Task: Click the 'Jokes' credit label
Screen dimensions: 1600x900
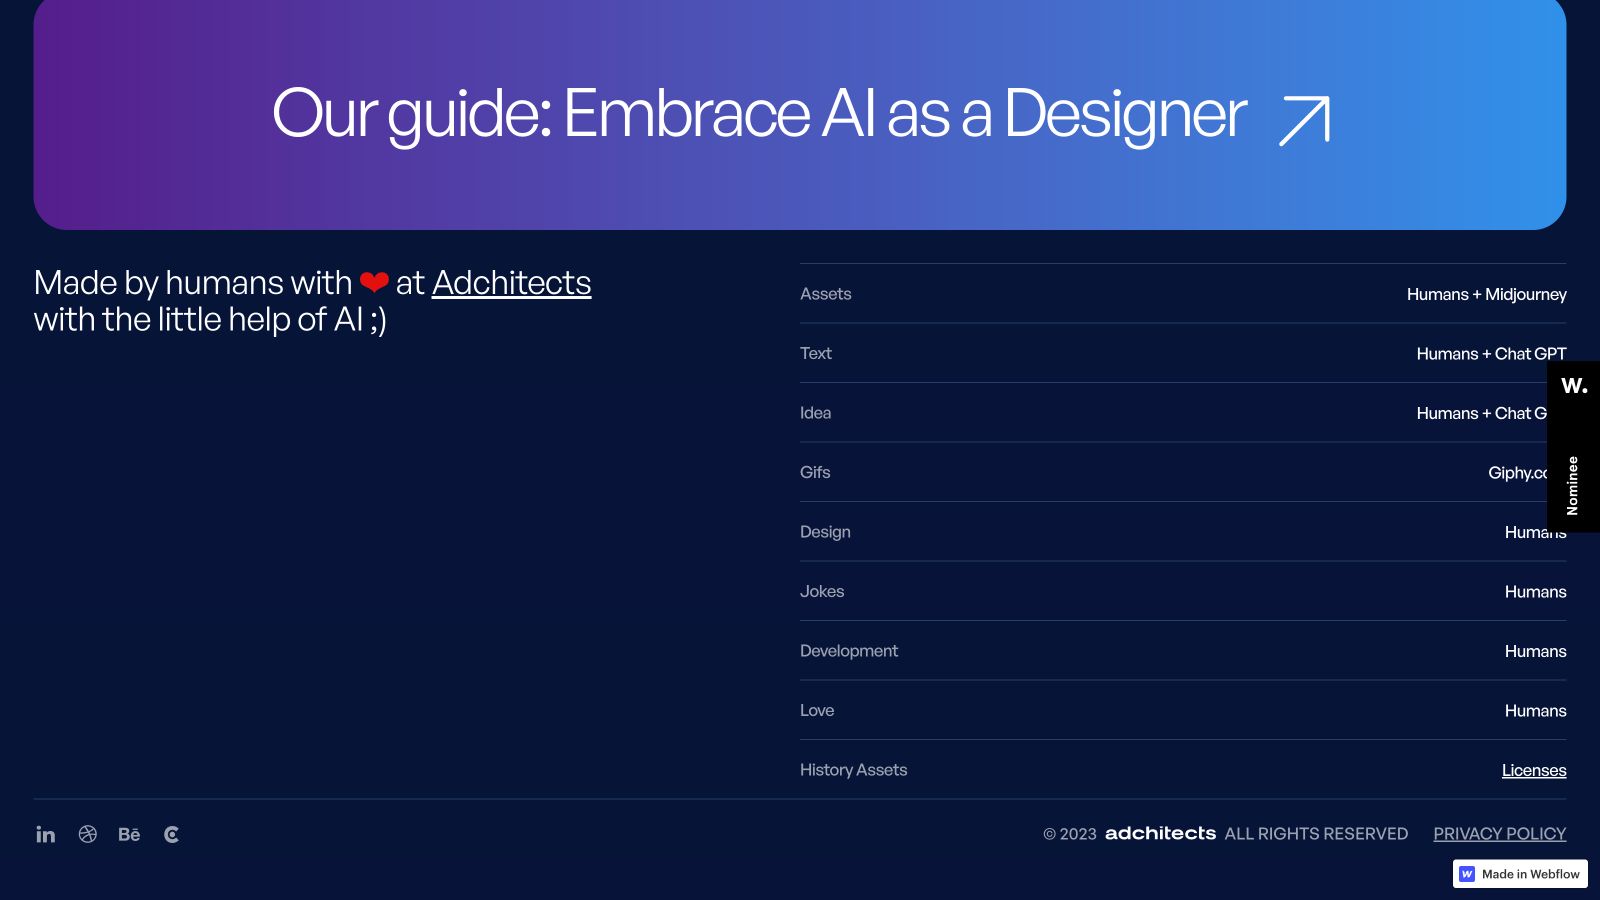Action: (822, 591)
